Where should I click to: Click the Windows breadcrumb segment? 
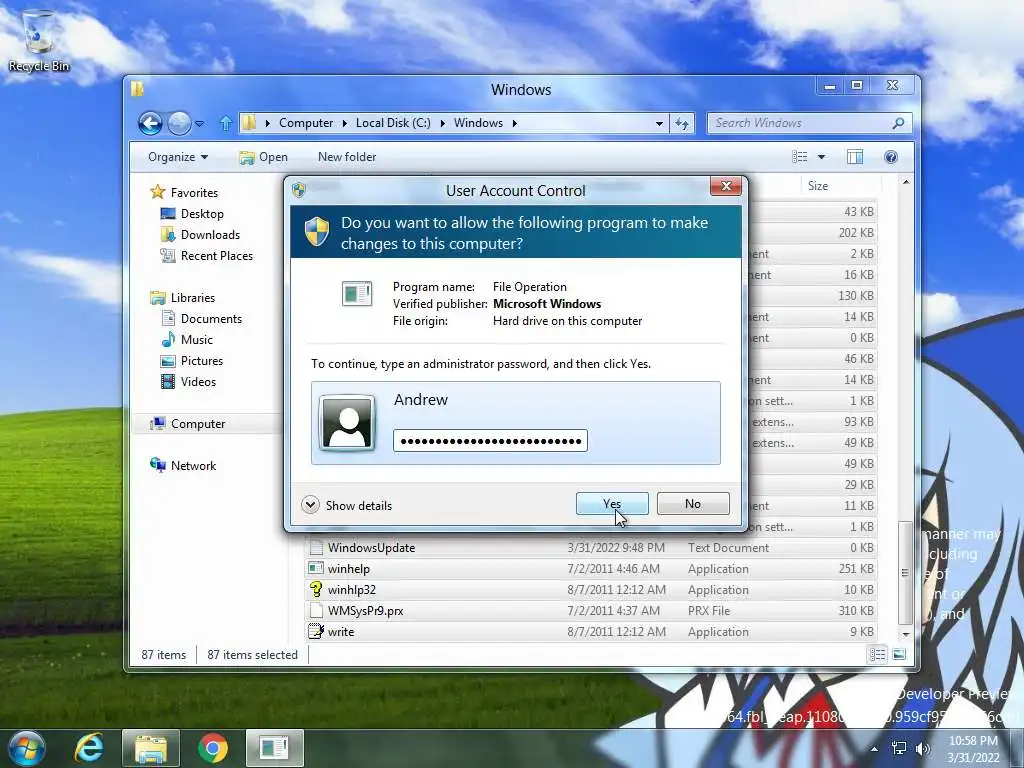[478, 123]
